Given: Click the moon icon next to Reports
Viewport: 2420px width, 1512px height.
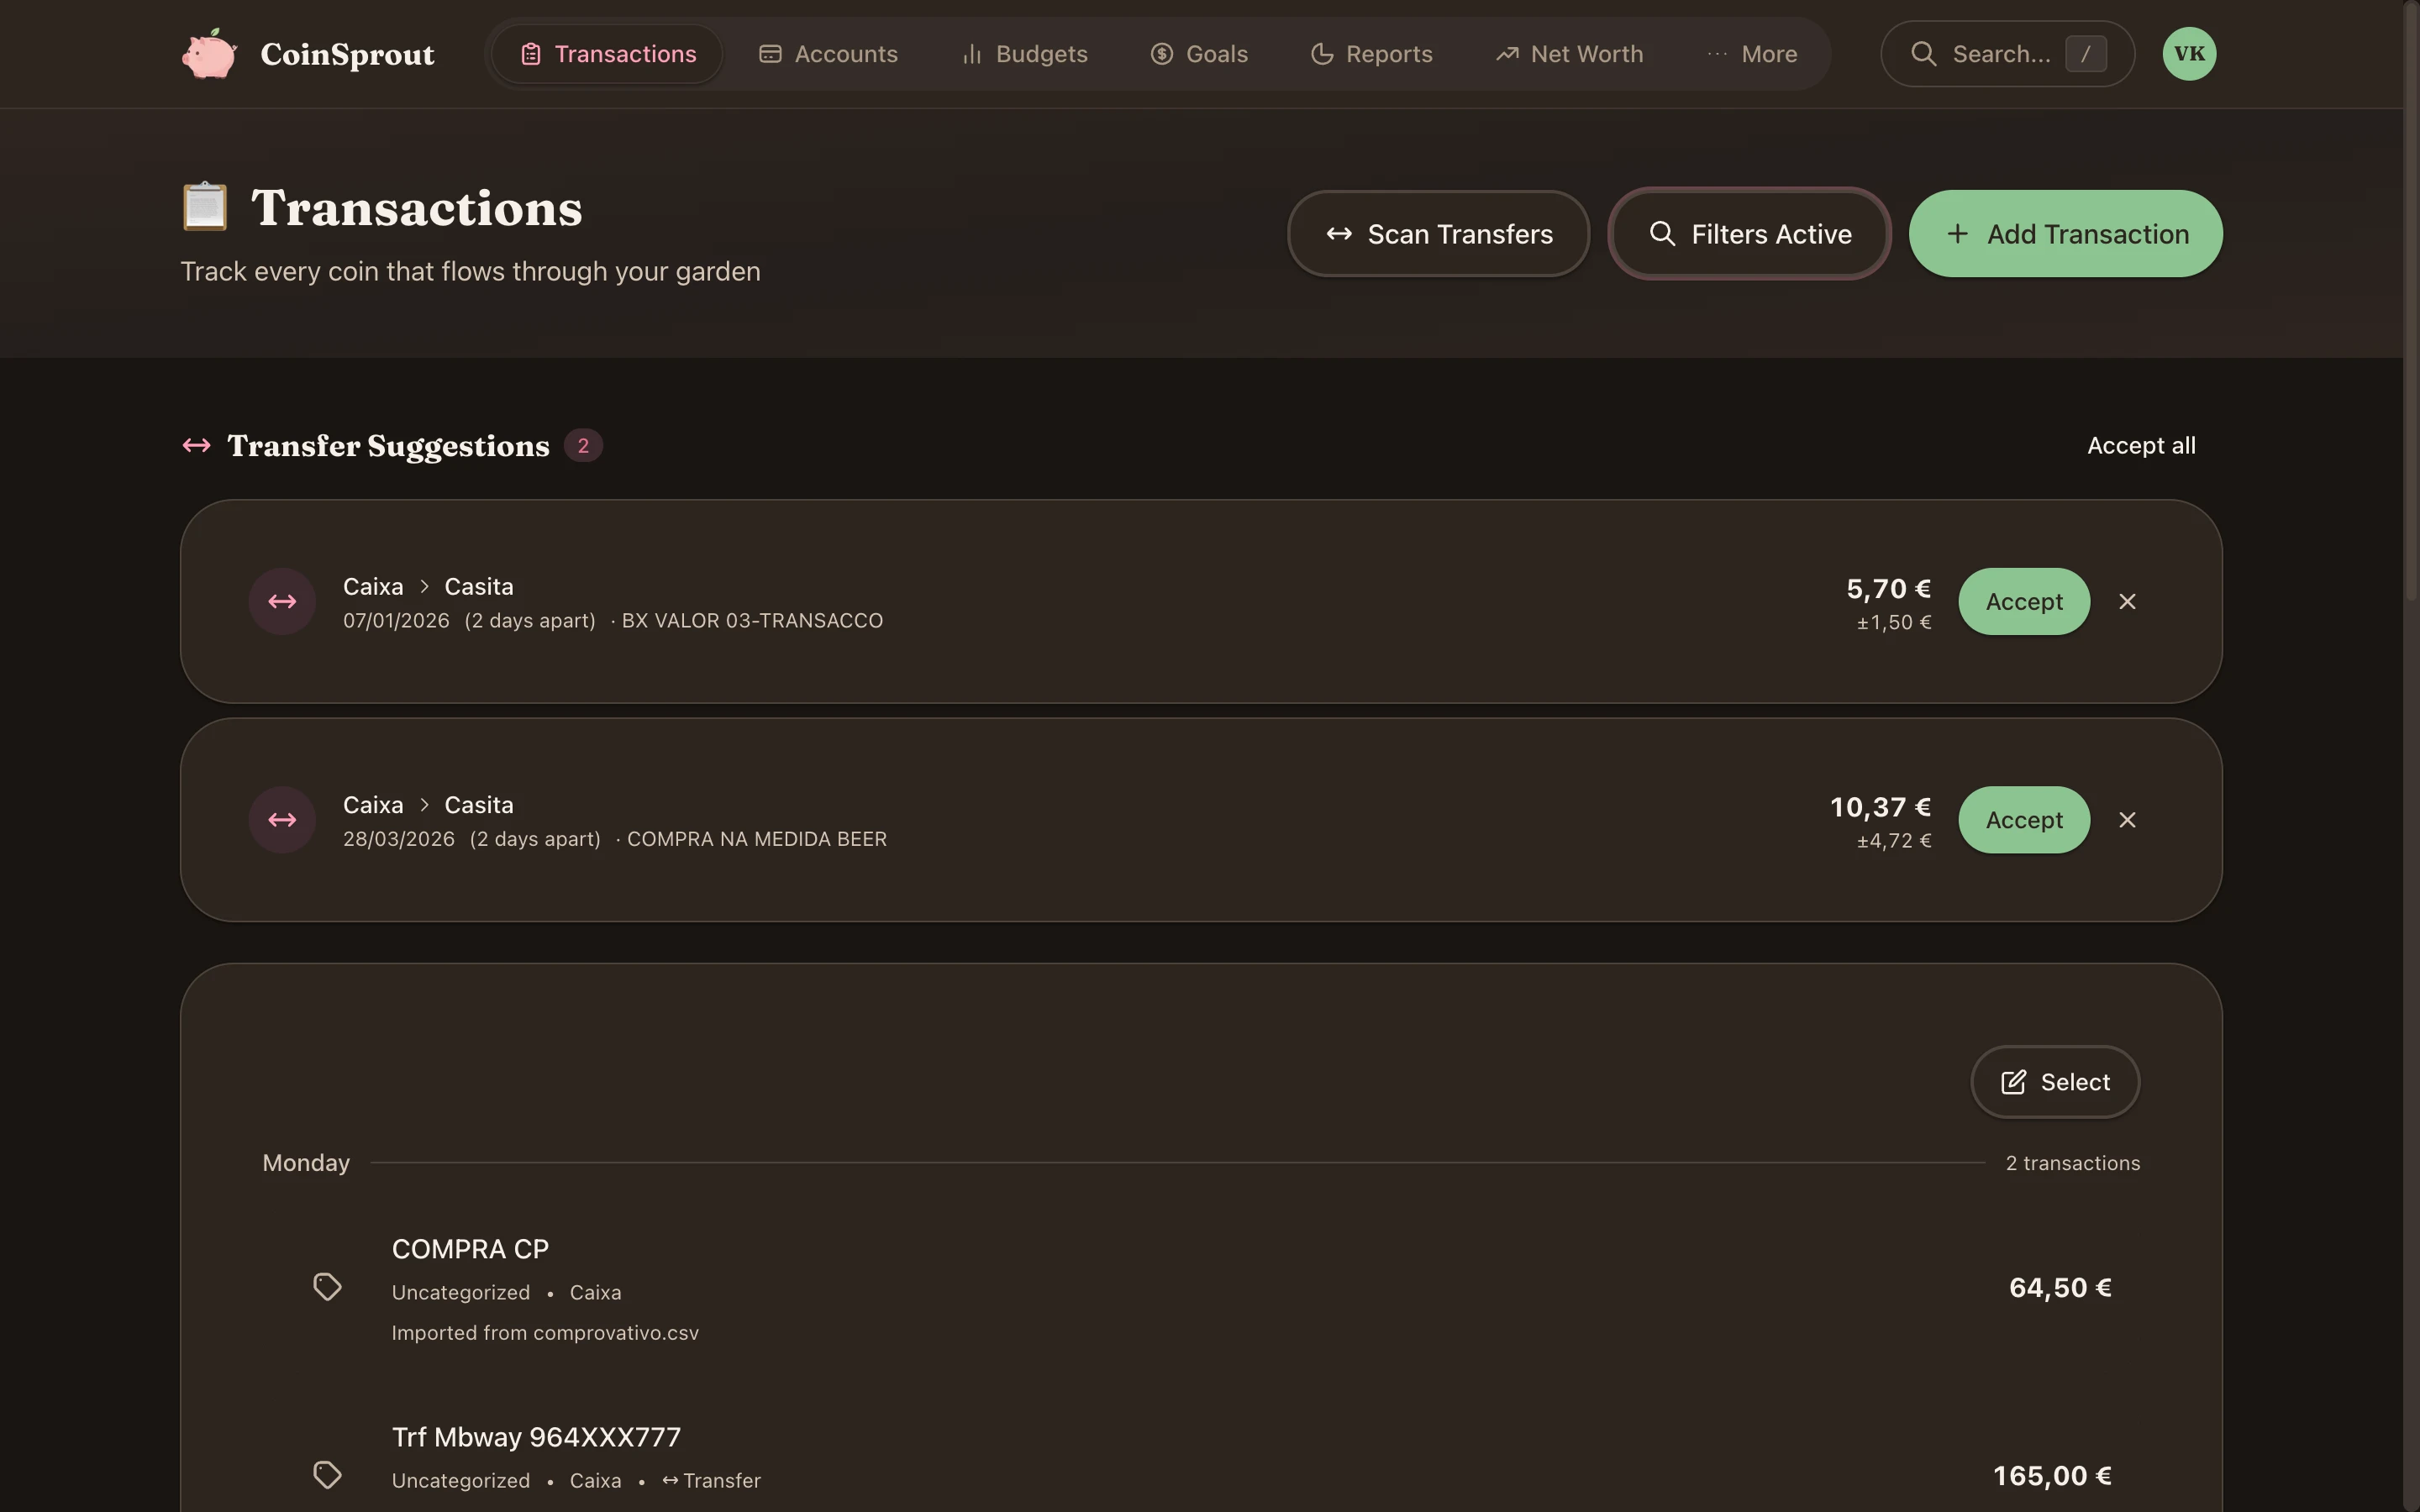Looking at the screenshot, I should (x=1321, y=53).
